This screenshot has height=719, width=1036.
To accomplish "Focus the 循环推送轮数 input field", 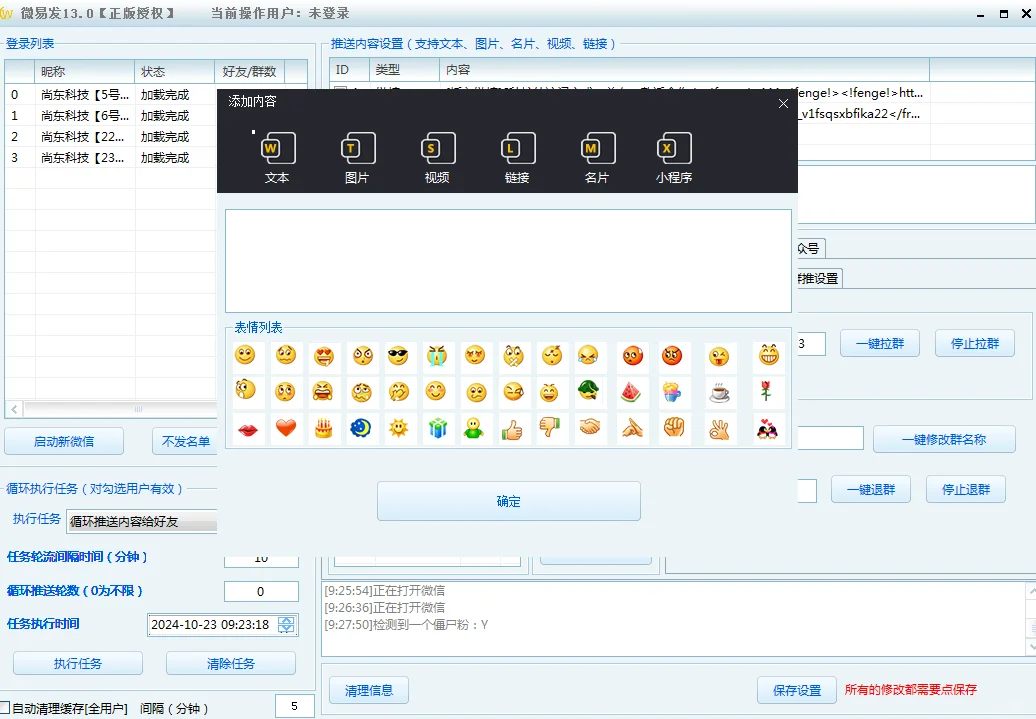I will point(261,591).
